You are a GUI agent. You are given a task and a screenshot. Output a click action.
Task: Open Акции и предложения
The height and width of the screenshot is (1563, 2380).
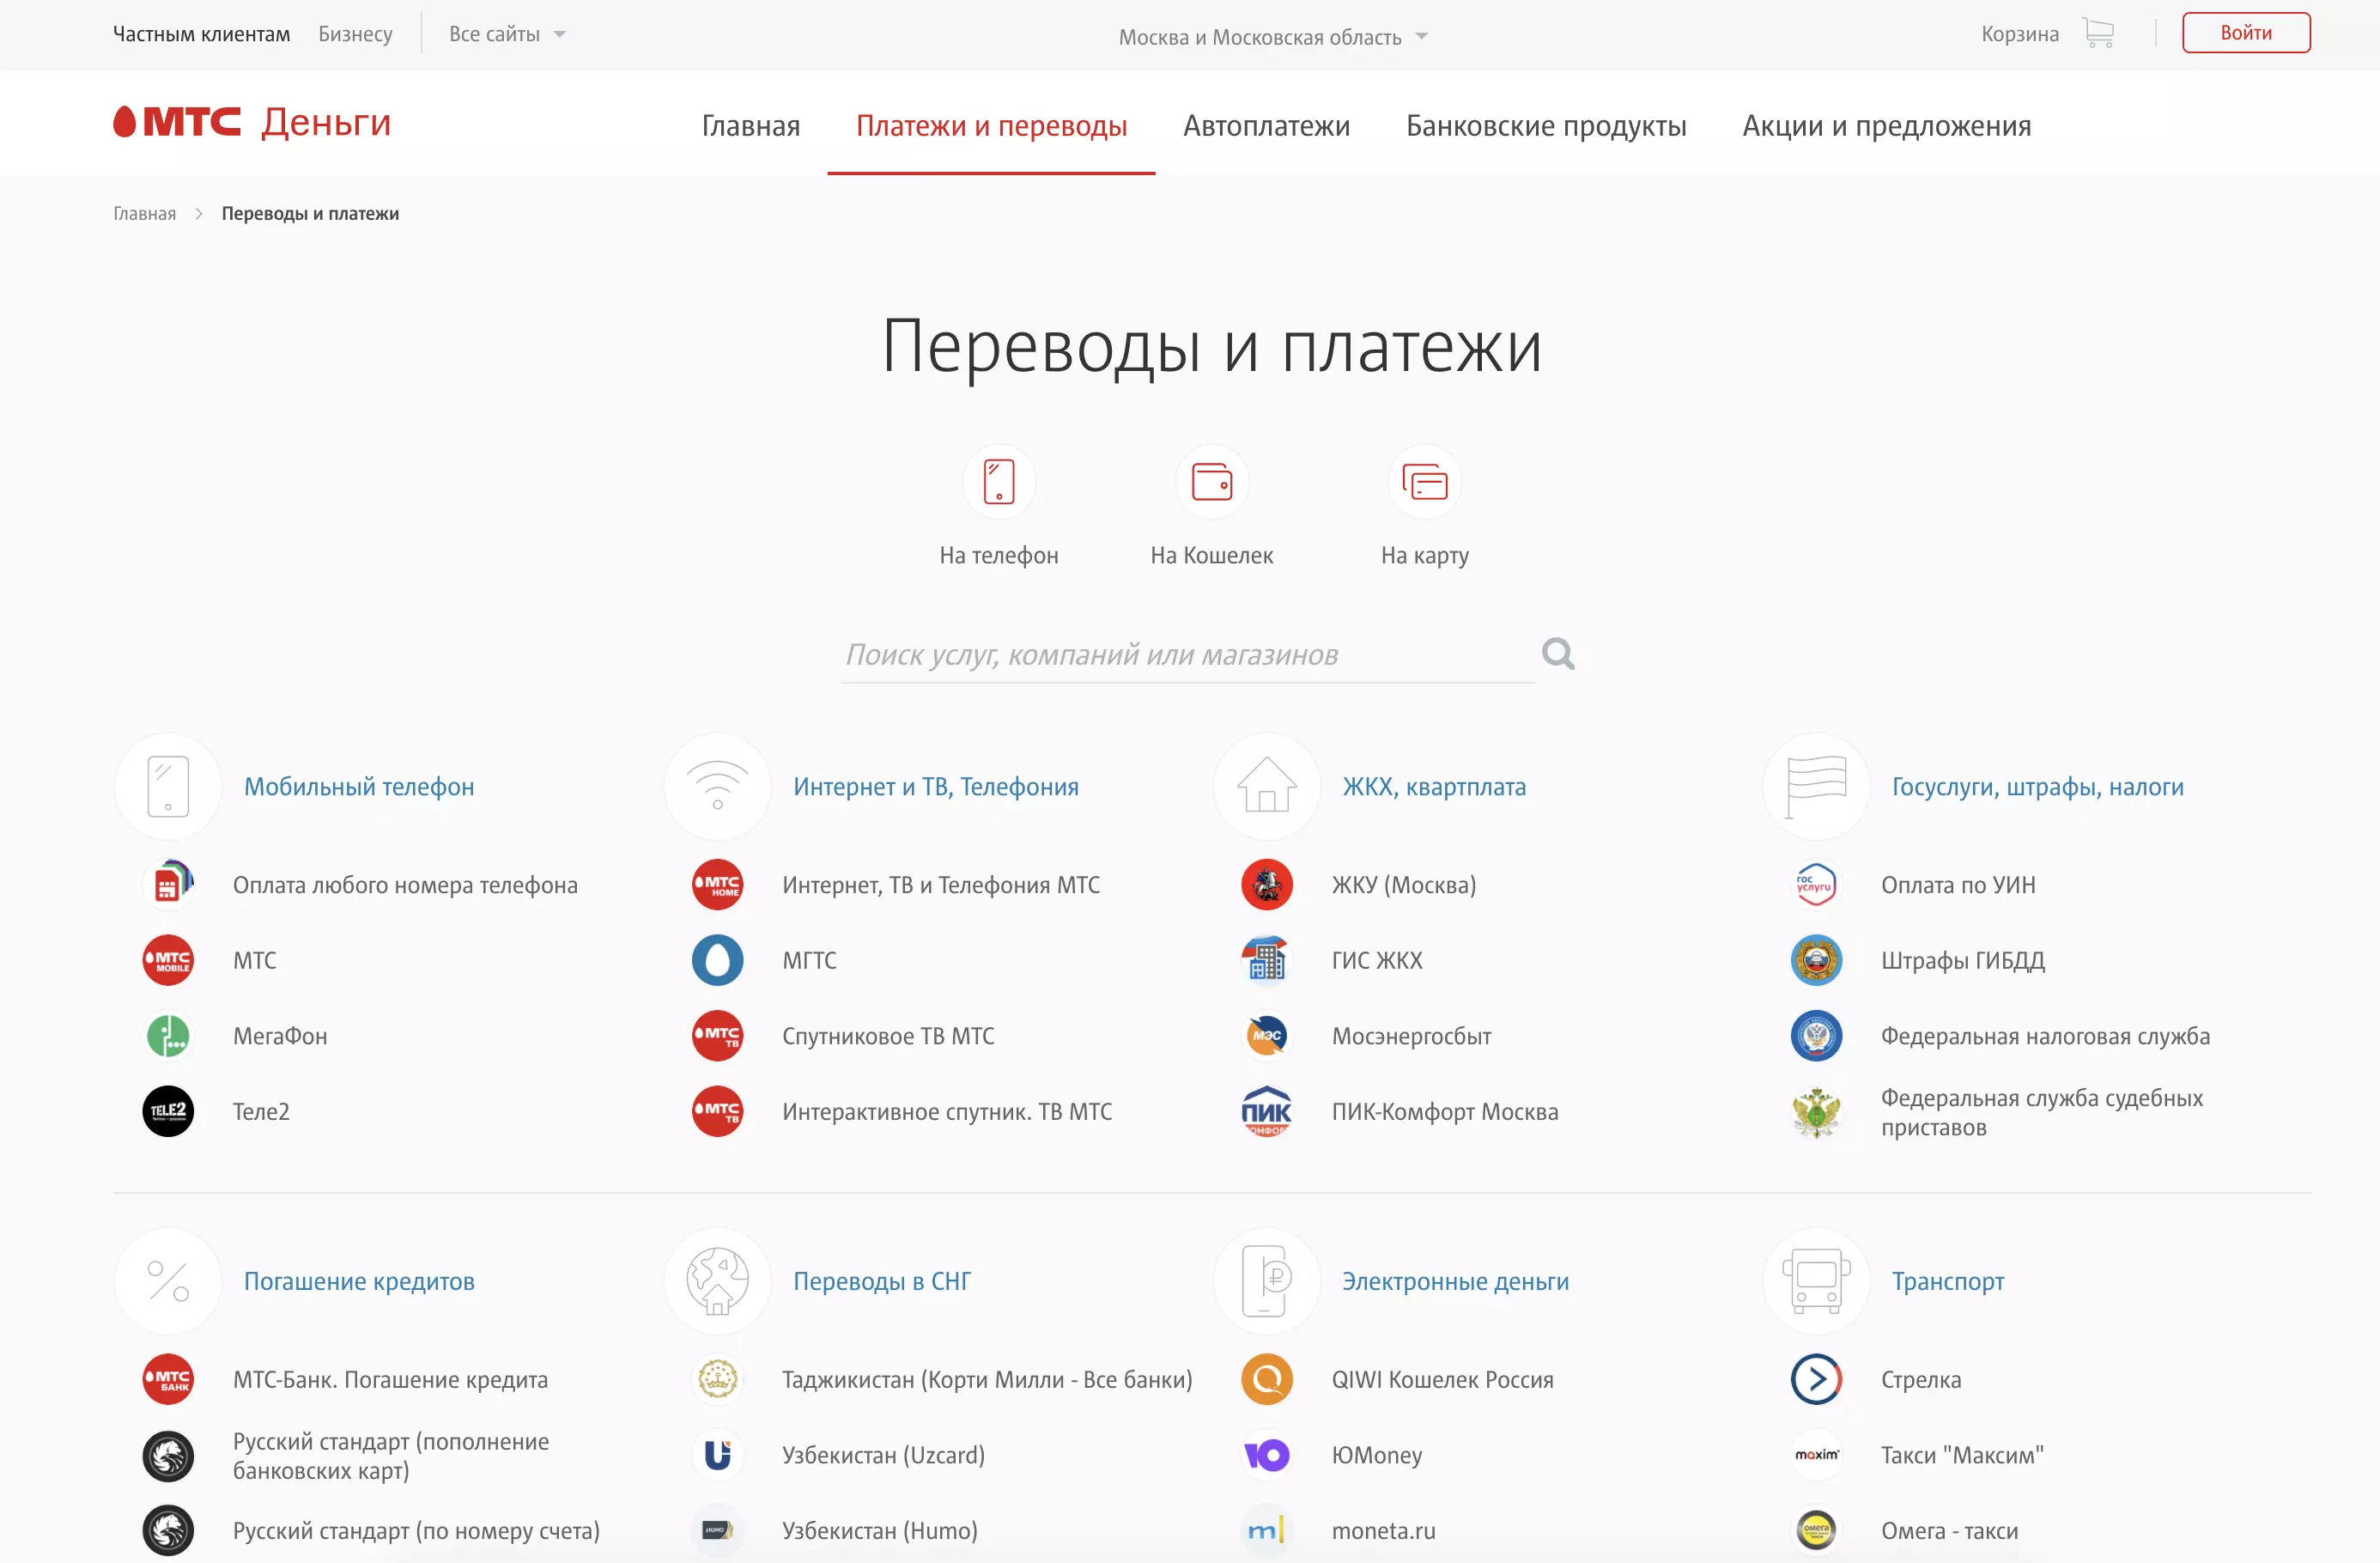tap(1887, 126)
